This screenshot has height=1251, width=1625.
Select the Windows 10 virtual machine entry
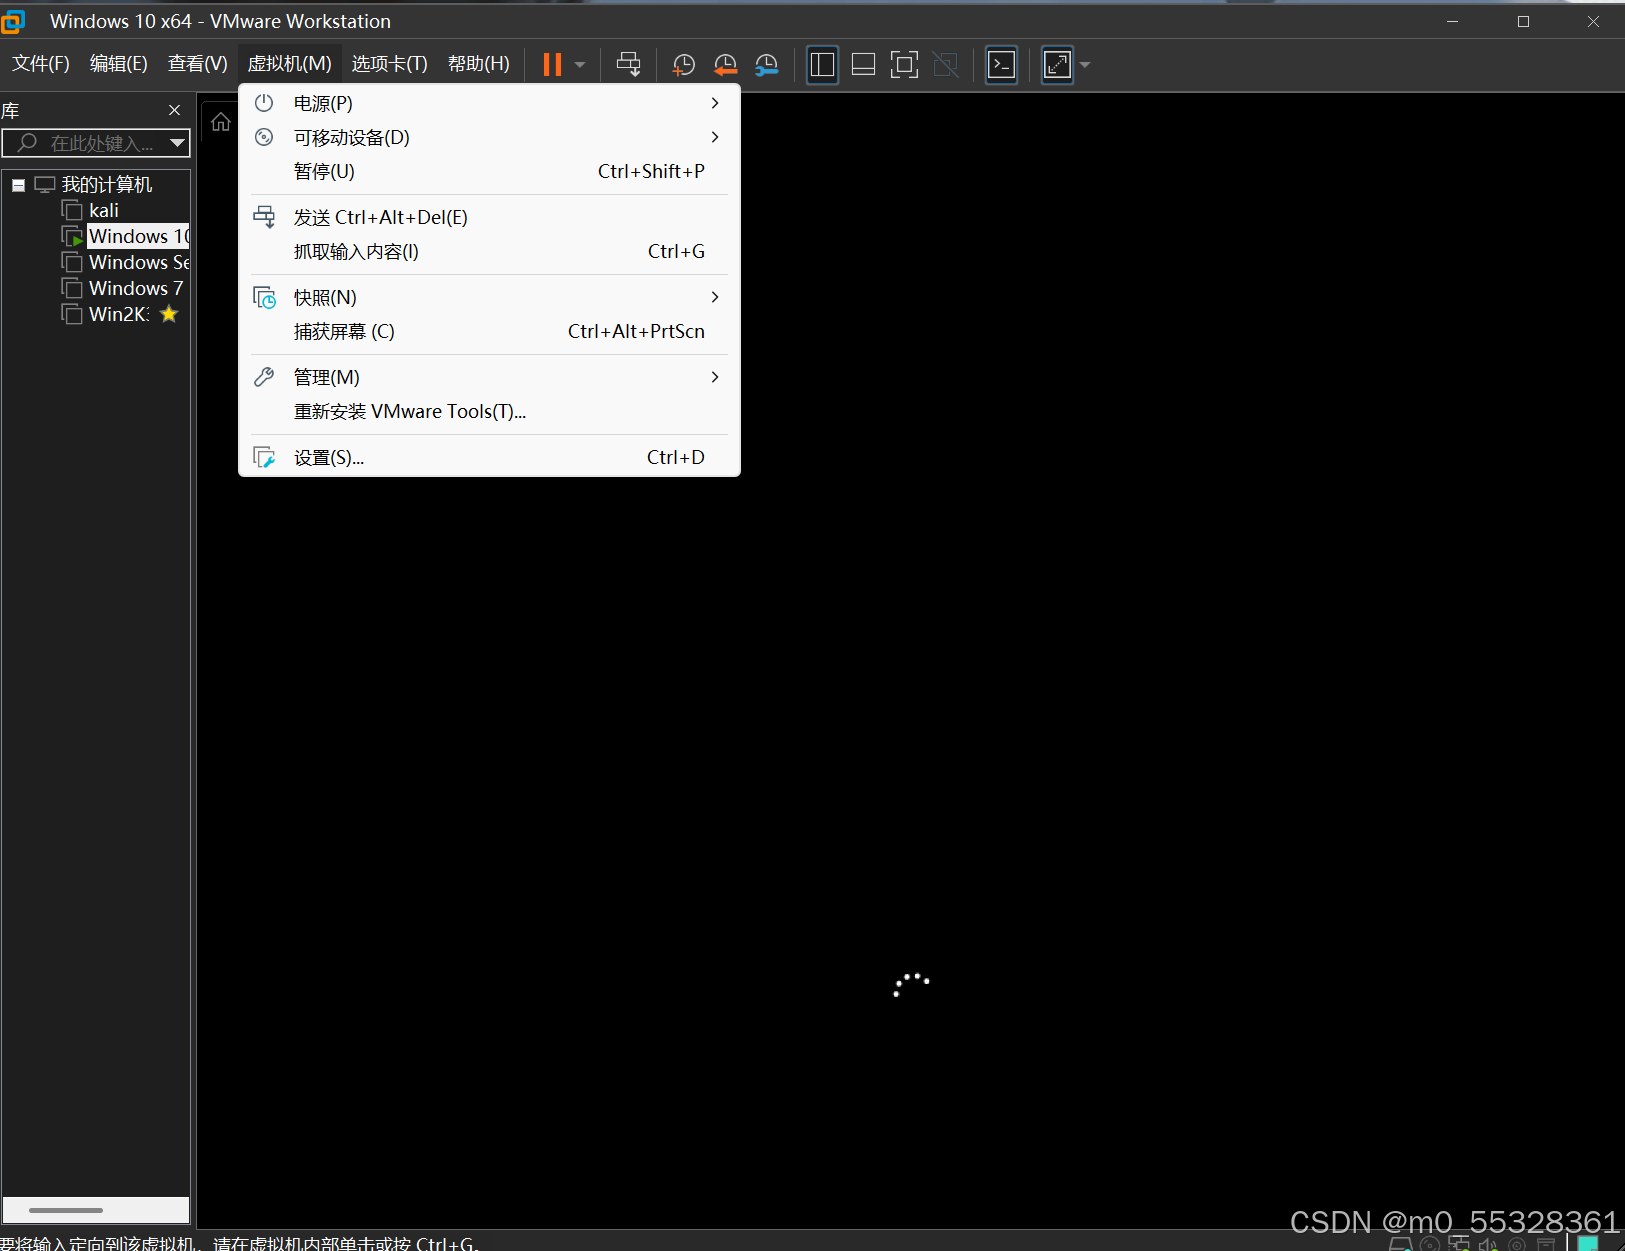pyautogui.click(x=138, y=236)
